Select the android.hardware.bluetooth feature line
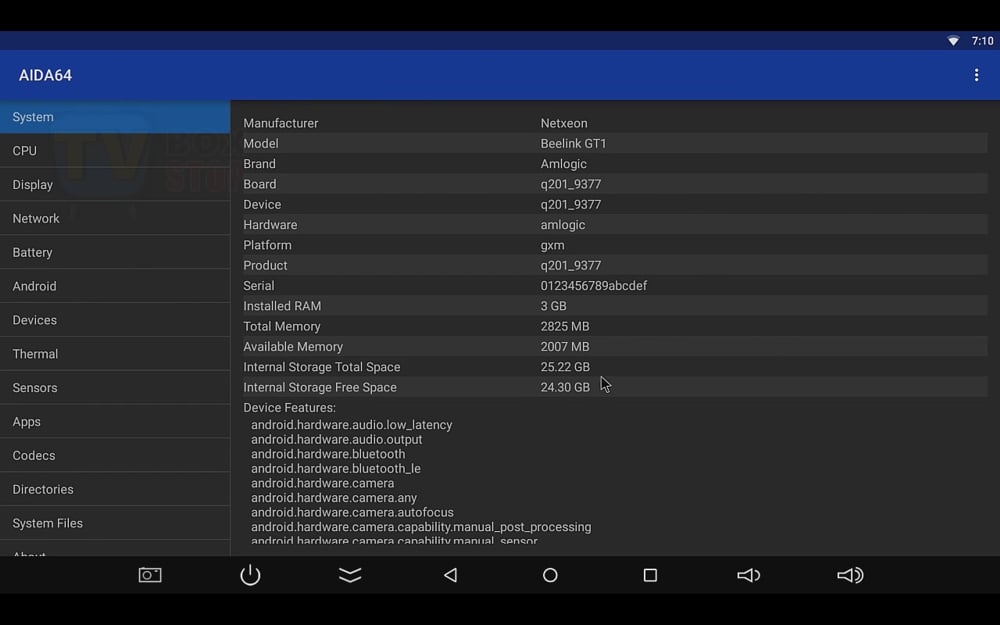 (328, 454)
